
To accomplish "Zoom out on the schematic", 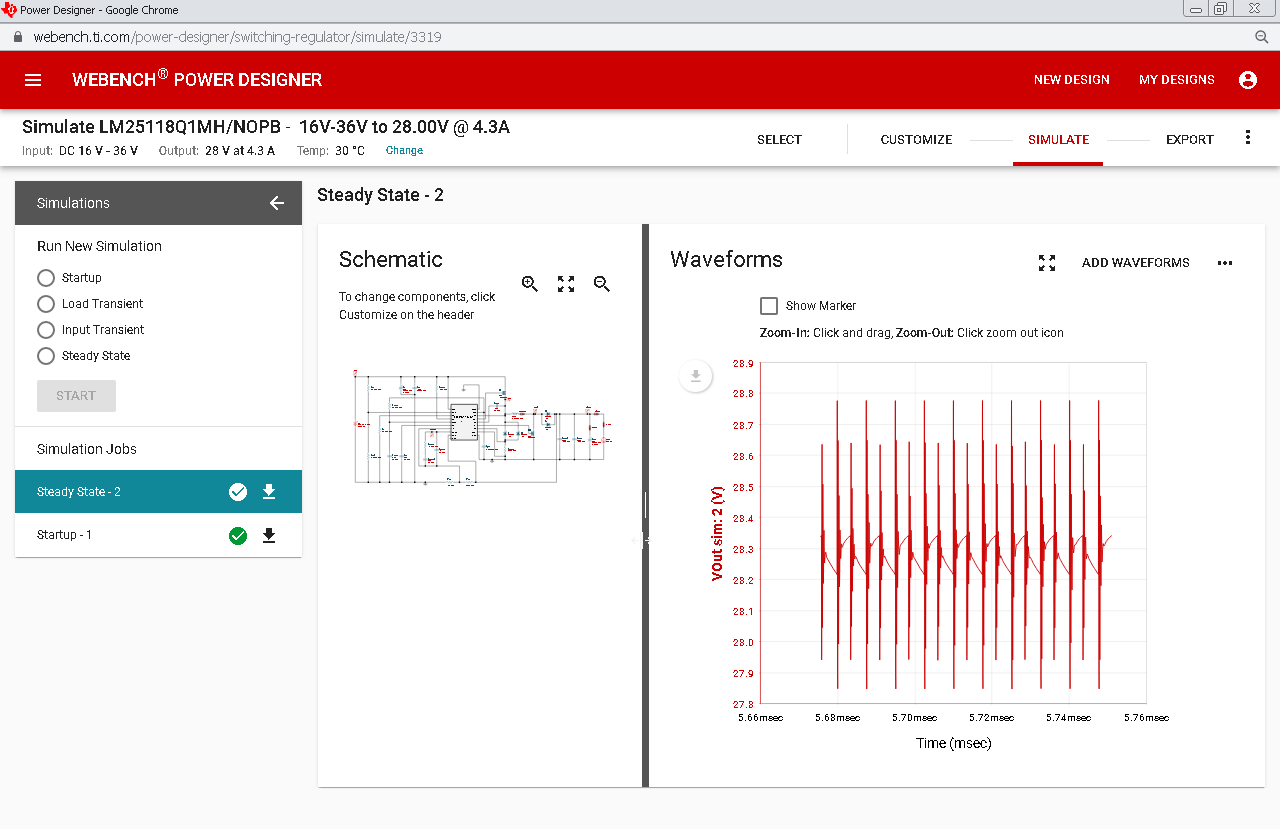I will point(602,284).
